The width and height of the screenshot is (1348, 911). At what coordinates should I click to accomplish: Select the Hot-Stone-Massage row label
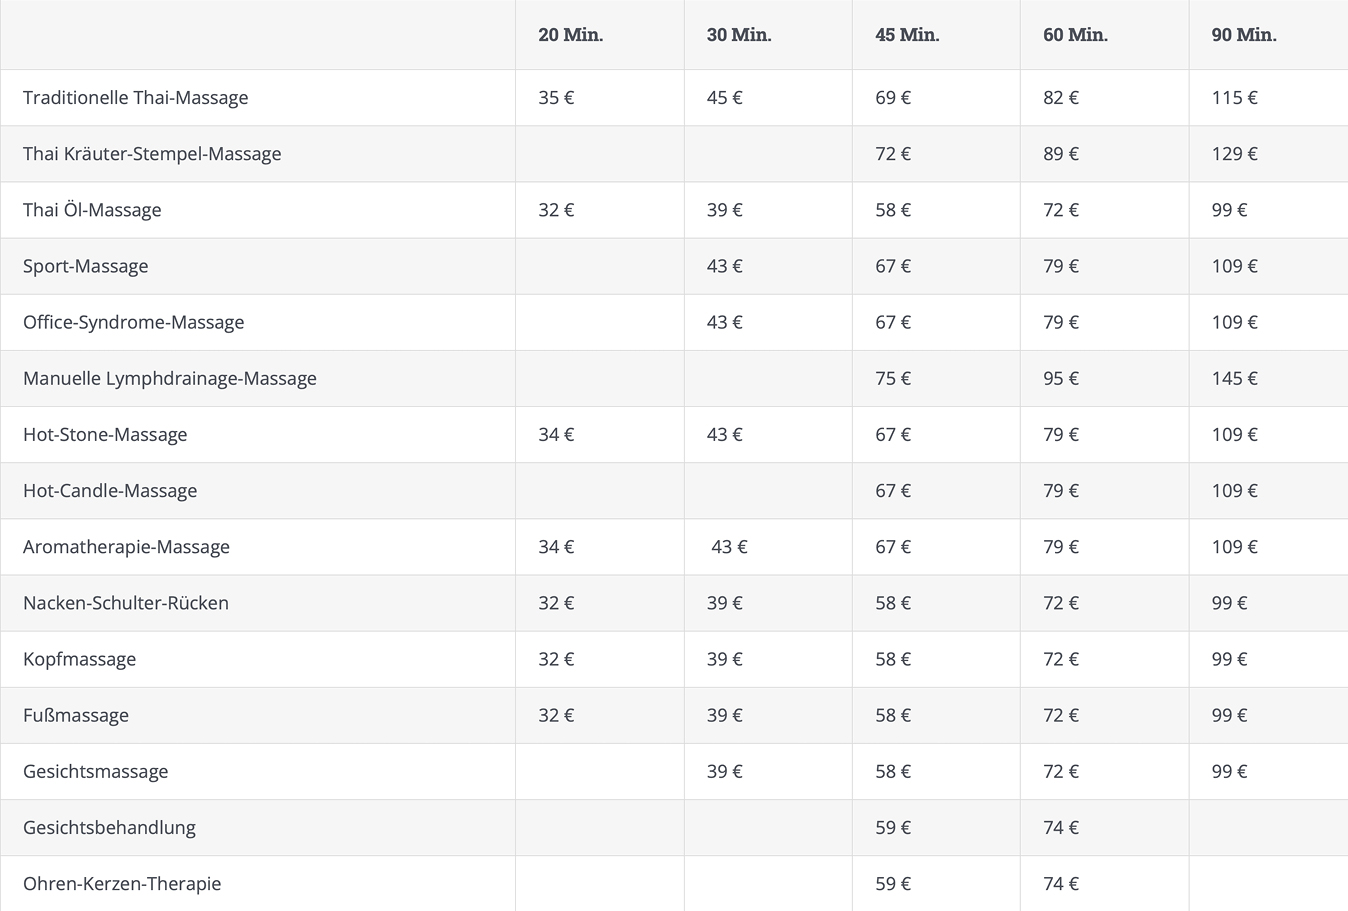[105, 434]
